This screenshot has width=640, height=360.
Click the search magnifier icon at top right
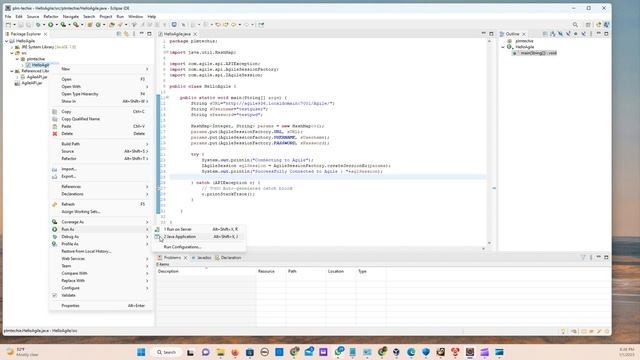pyautogui.click(x=575, y=25)
